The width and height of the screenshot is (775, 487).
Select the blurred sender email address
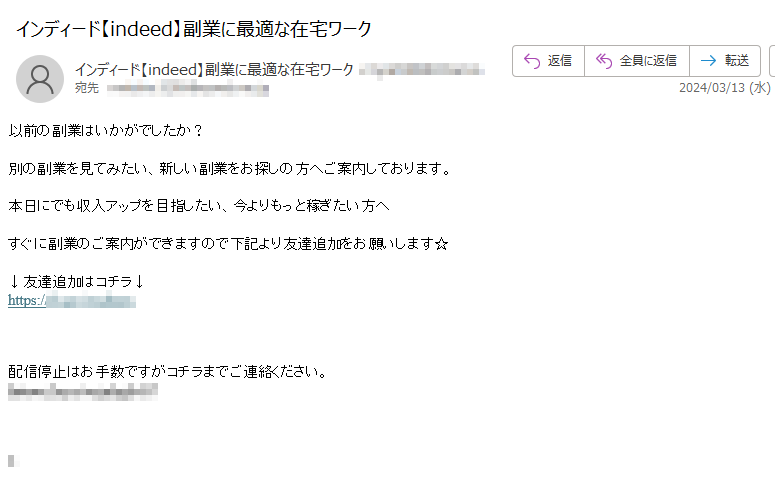pos(422,70)
